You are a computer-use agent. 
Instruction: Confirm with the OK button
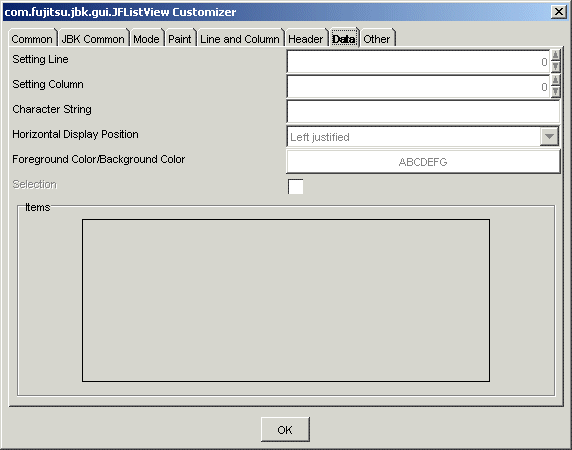click(285, 430)
